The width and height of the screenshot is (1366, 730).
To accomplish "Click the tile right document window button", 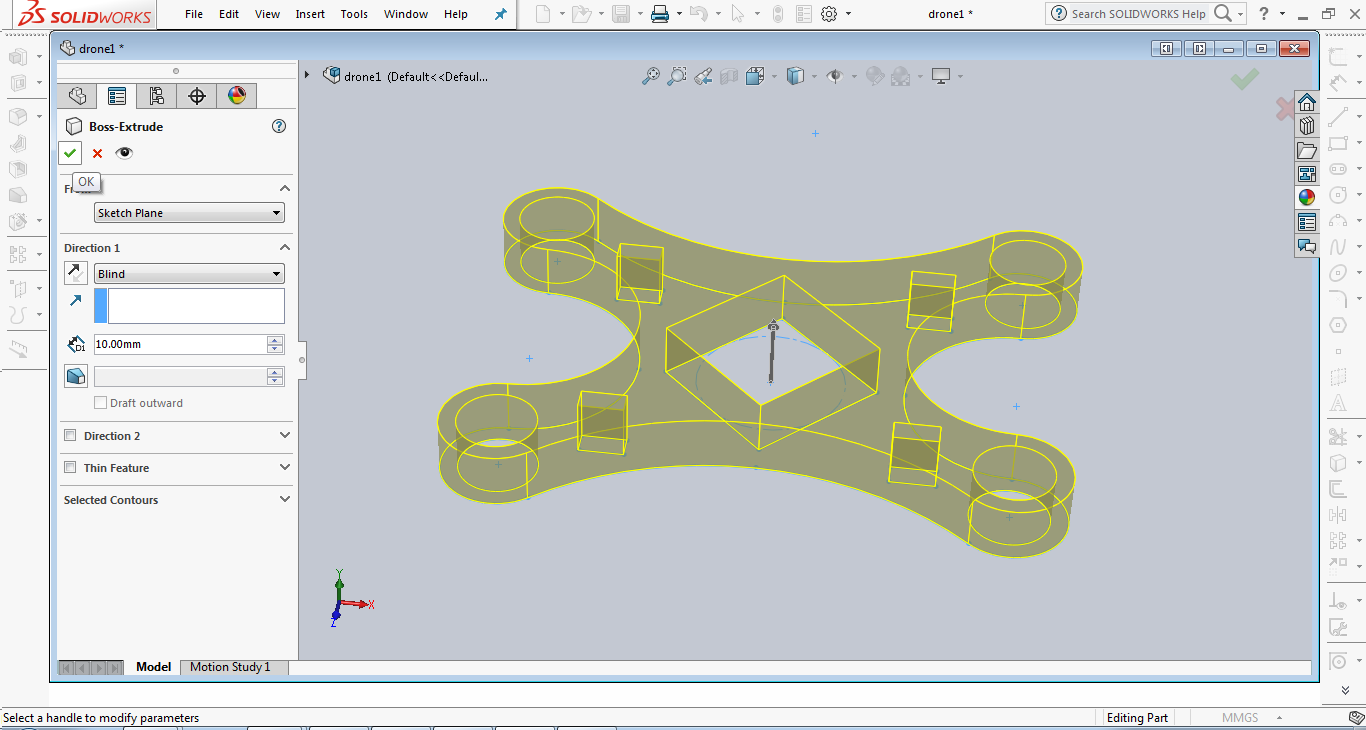I will [1198, 49].
